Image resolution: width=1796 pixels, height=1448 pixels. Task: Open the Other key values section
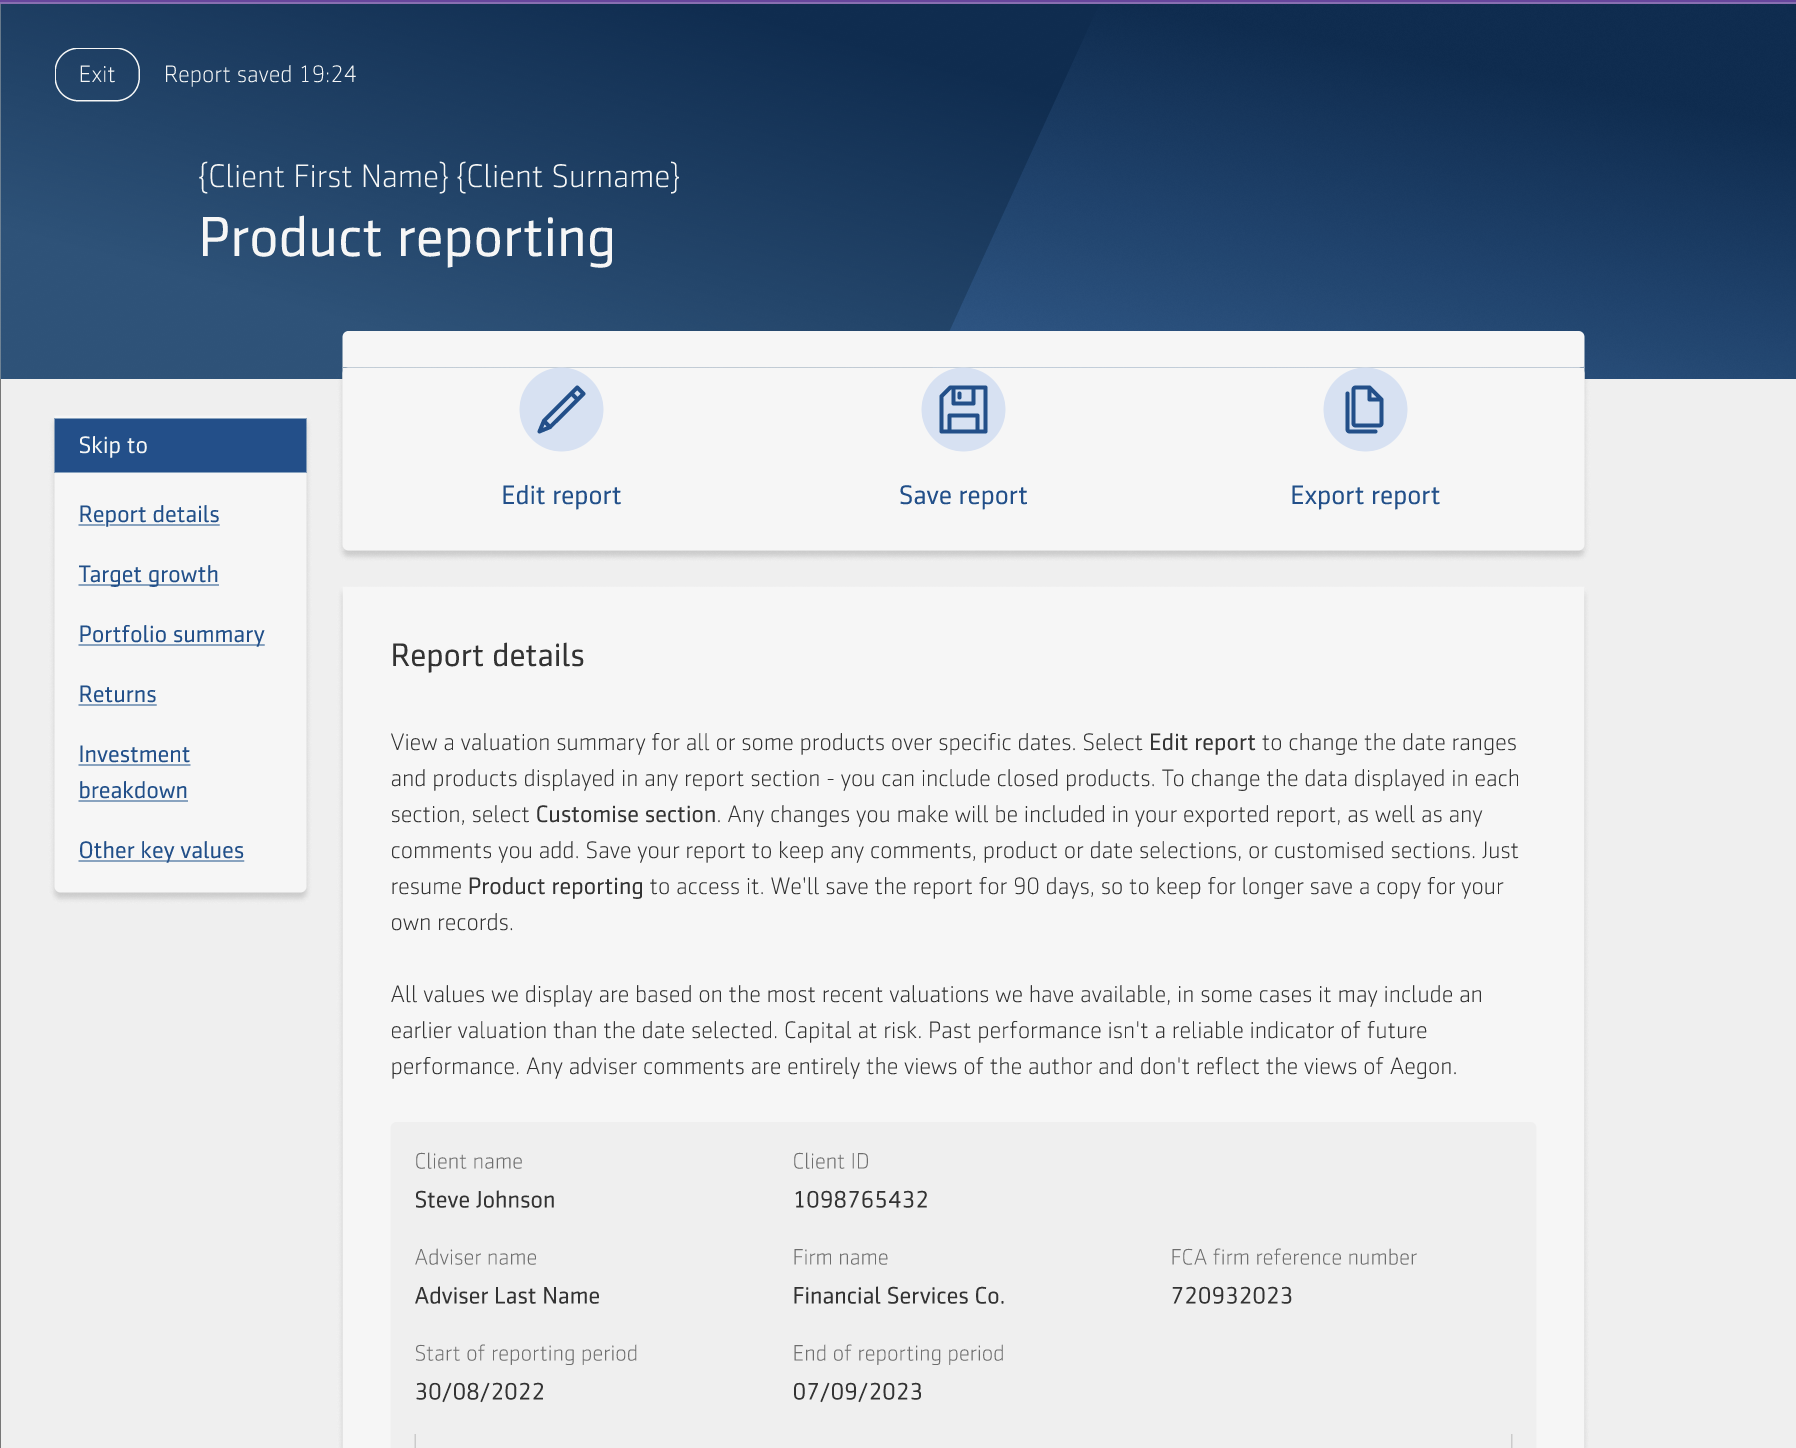pyautogui.click(x=161, y=850)
